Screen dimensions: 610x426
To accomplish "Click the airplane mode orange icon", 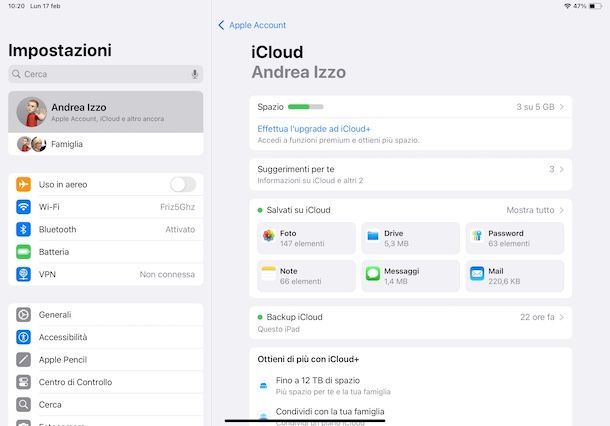I will tap(23, 184).
